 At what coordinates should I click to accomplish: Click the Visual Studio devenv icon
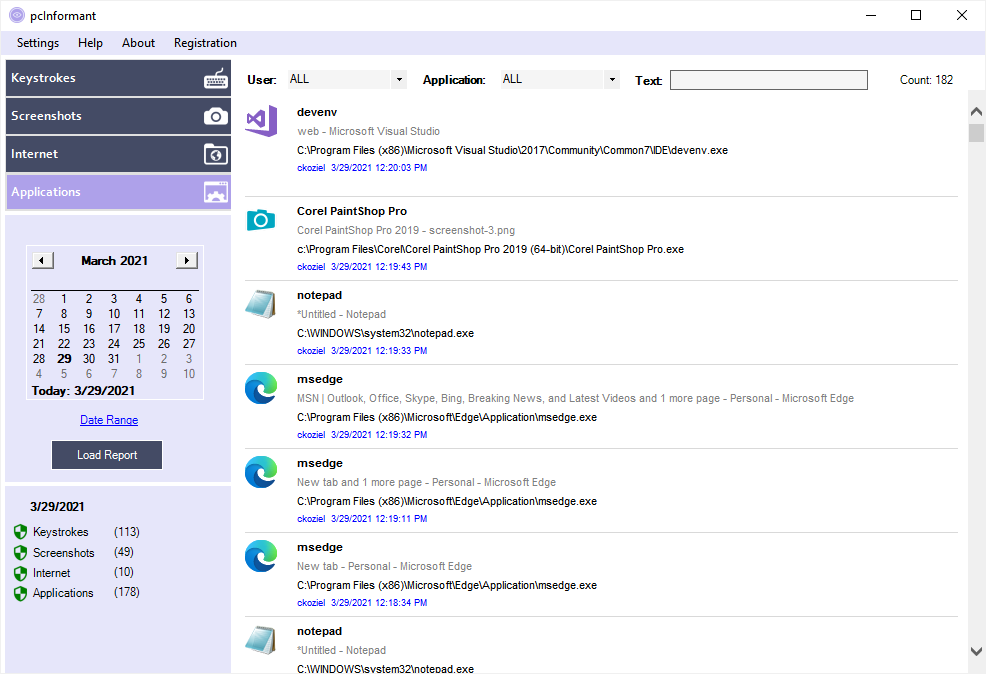tap(262, 121)
